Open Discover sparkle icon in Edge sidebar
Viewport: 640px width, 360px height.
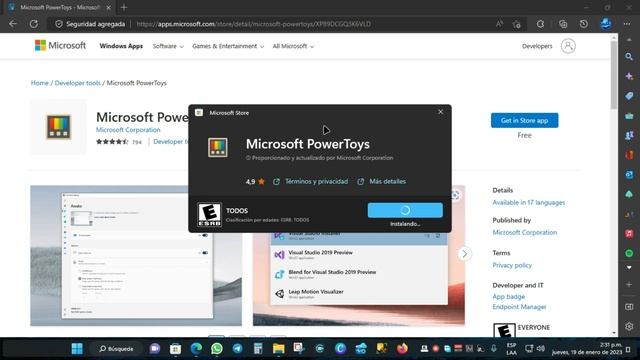[x=629, y=76]
